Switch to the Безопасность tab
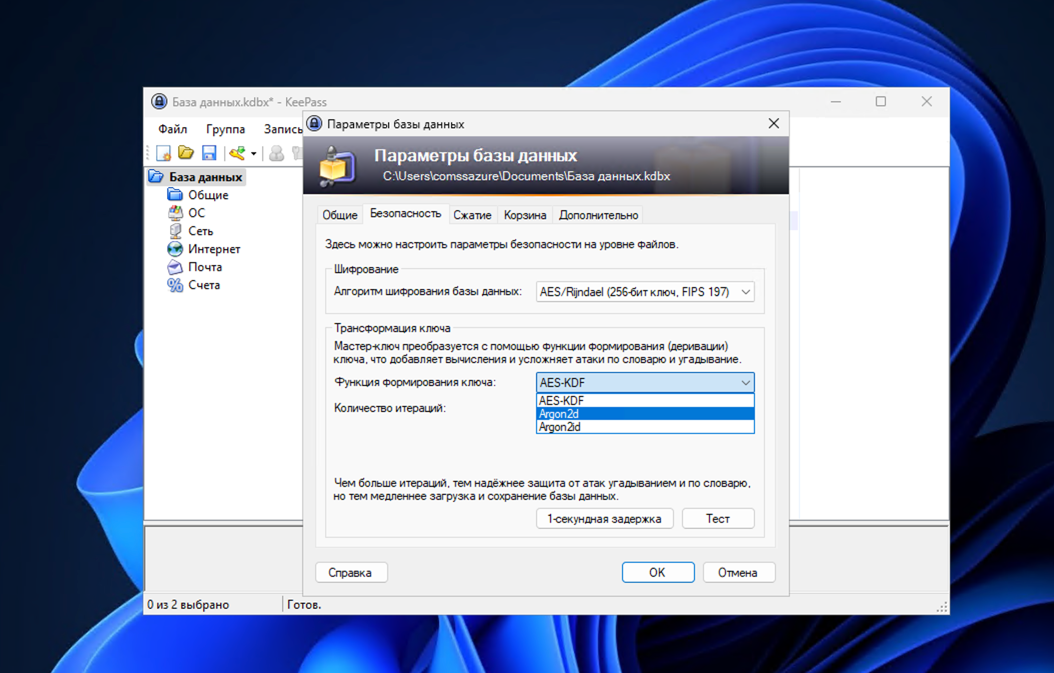 405,213
